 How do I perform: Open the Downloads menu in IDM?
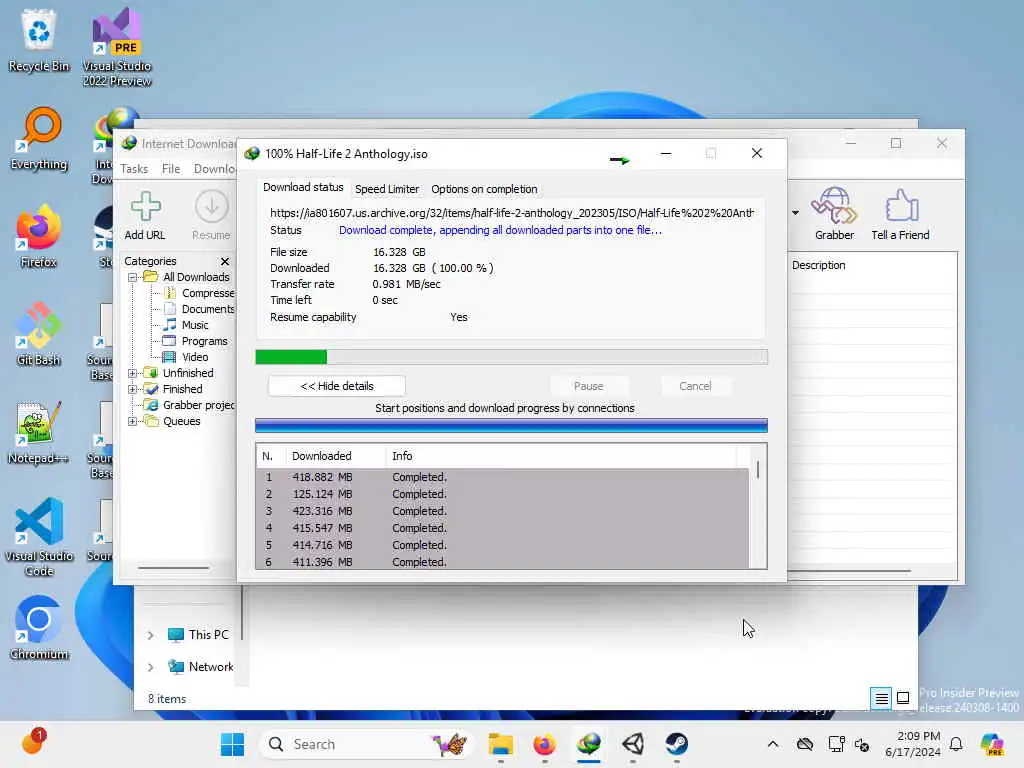[x=214, y=168]
